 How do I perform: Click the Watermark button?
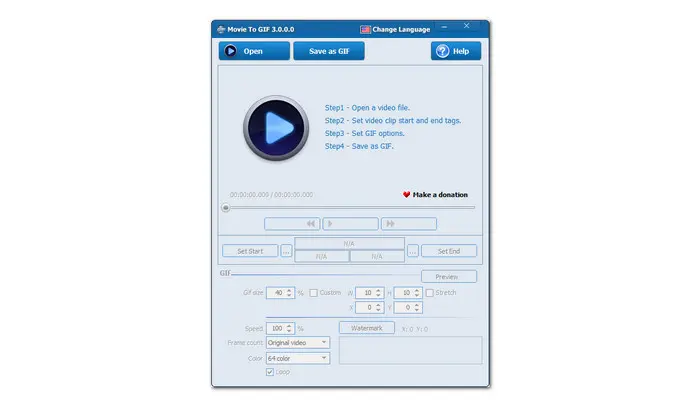point(367,328)
